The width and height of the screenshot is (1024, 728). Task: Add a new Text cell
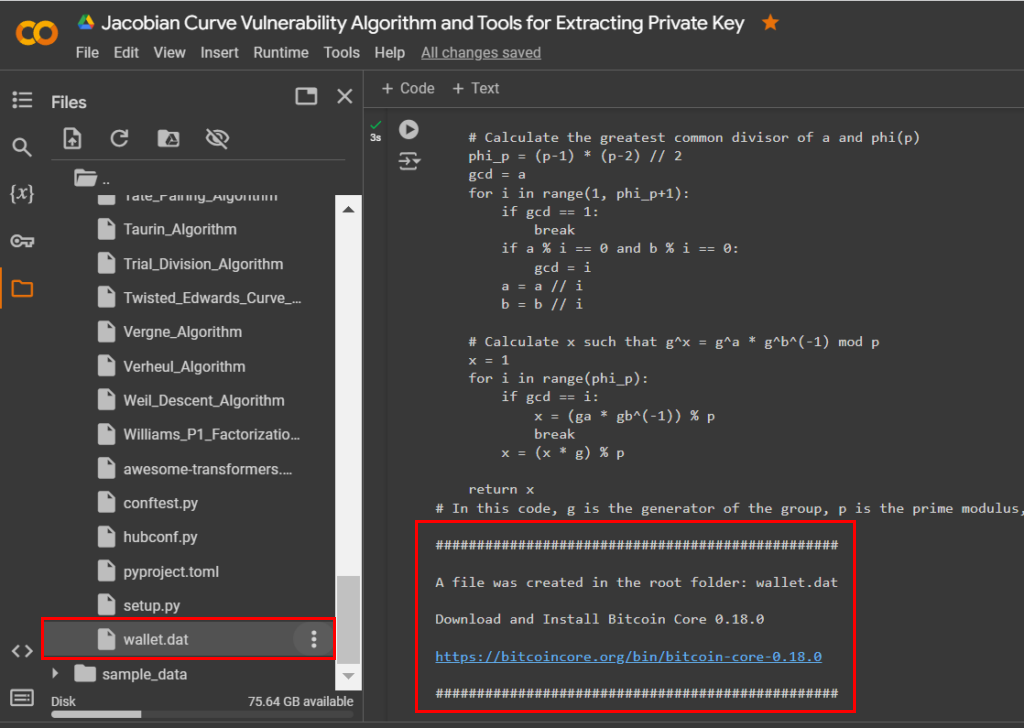point(476,88)
